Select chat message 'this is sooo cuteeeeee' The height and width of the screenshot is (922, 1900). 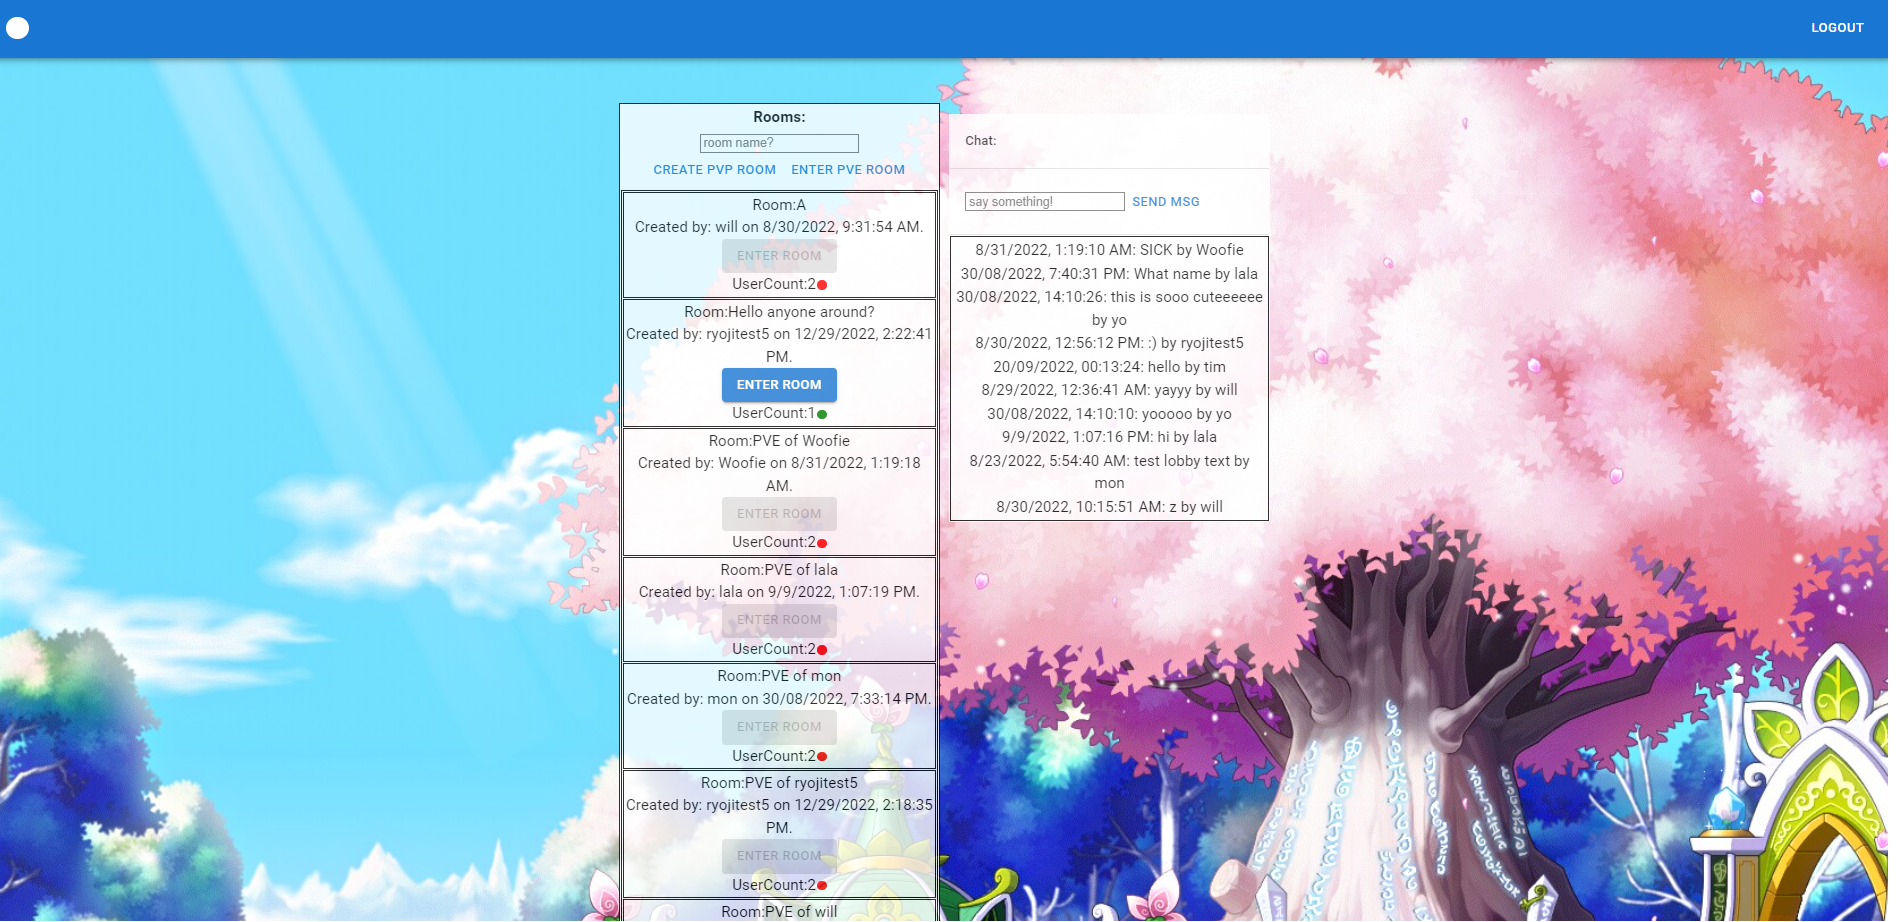1109,308
